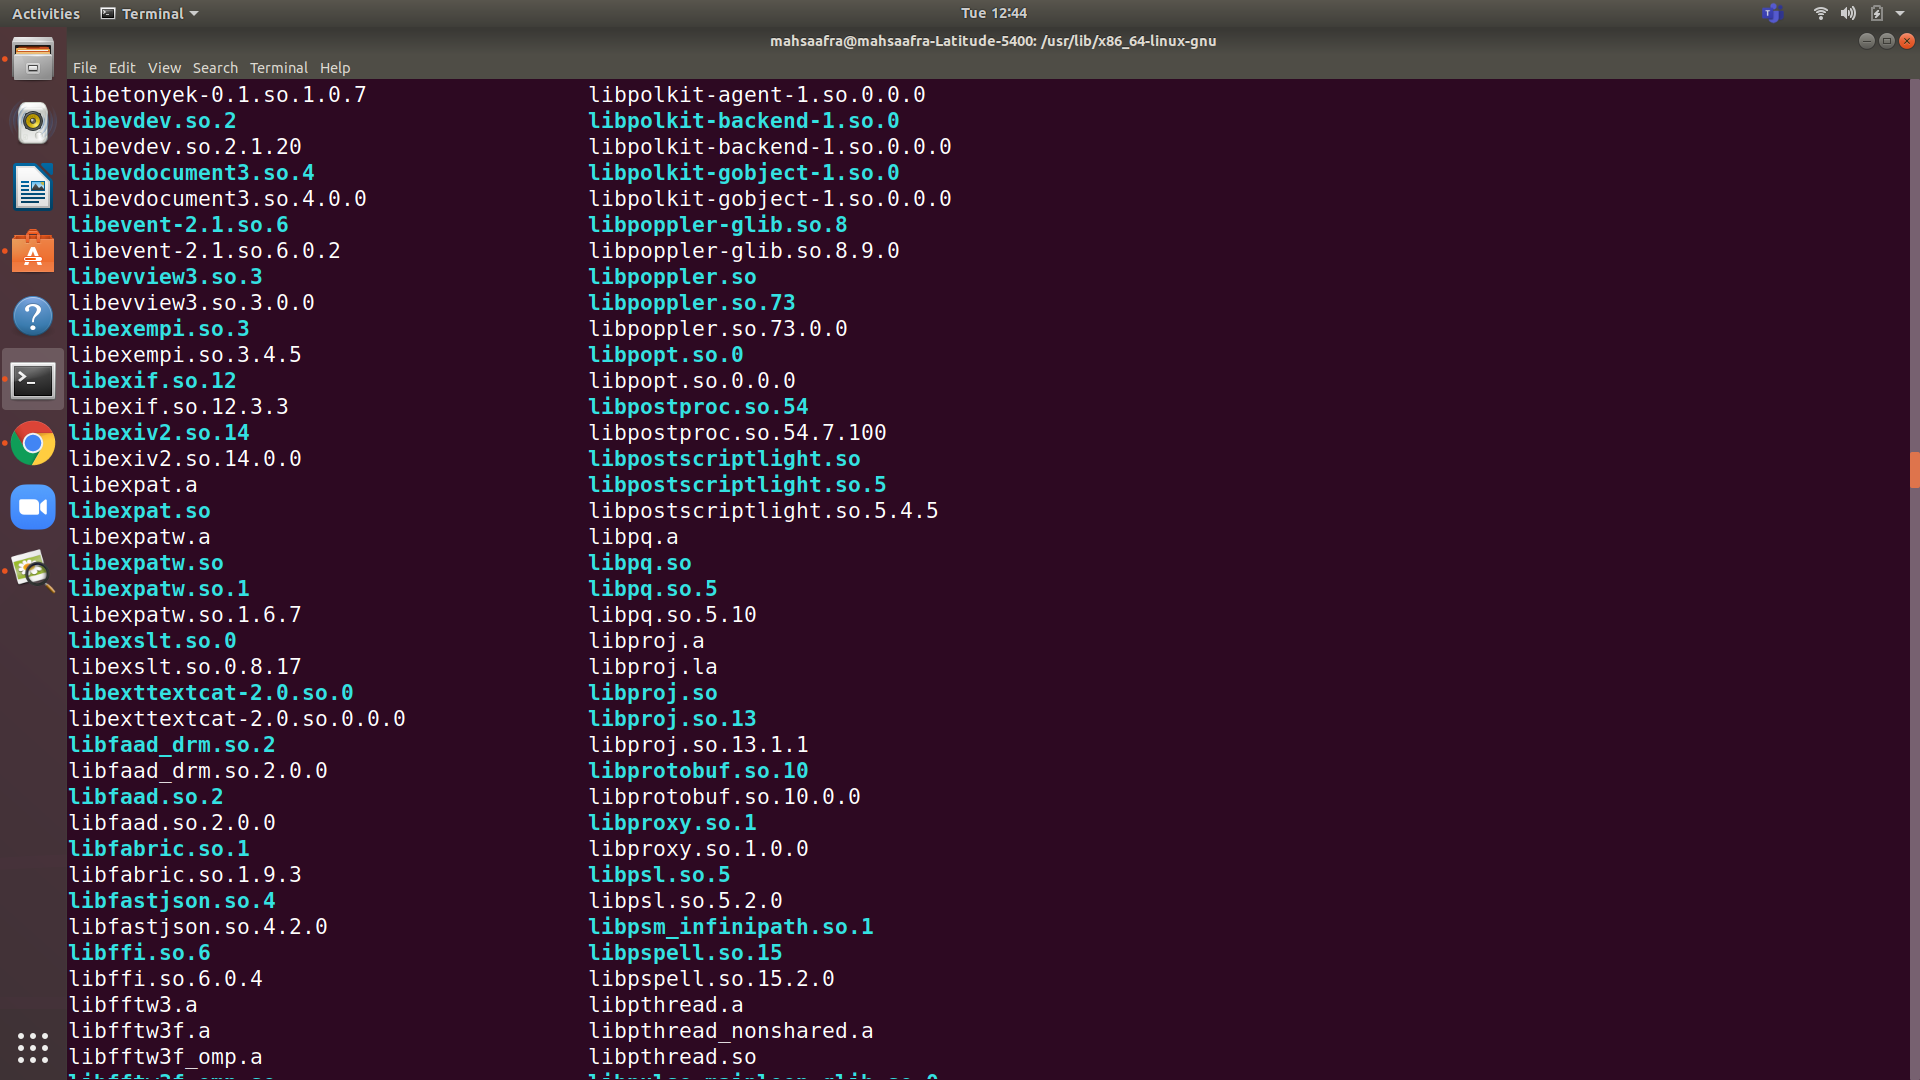
Task: Click the volume speaker indicator
Action: [1848, 13]
